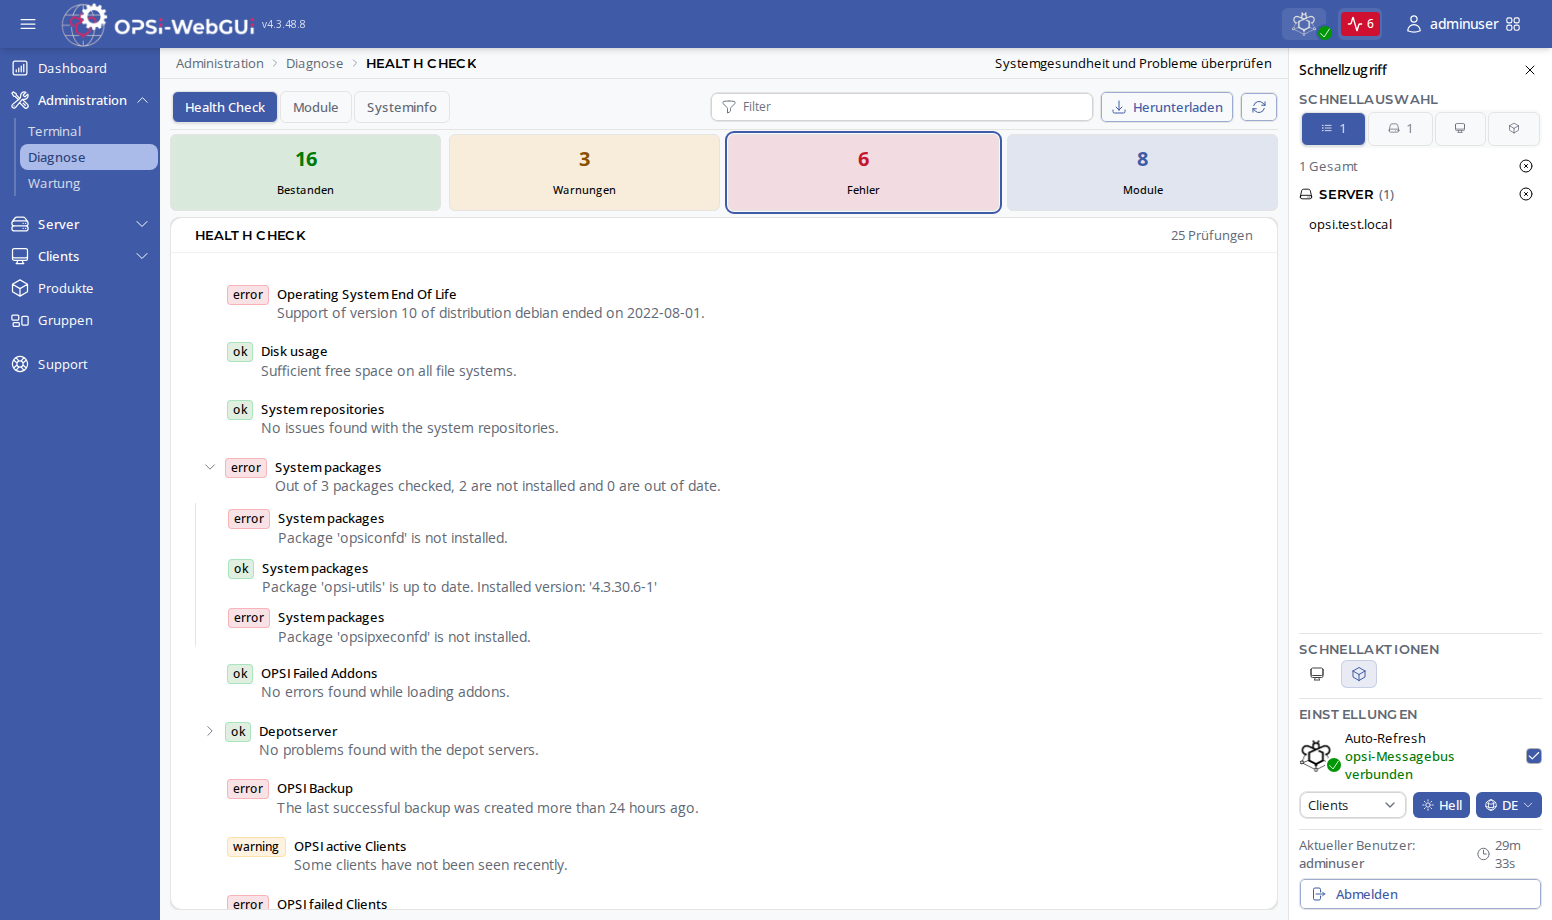Select opsi.test.local in quick access

pos(1350,224)
